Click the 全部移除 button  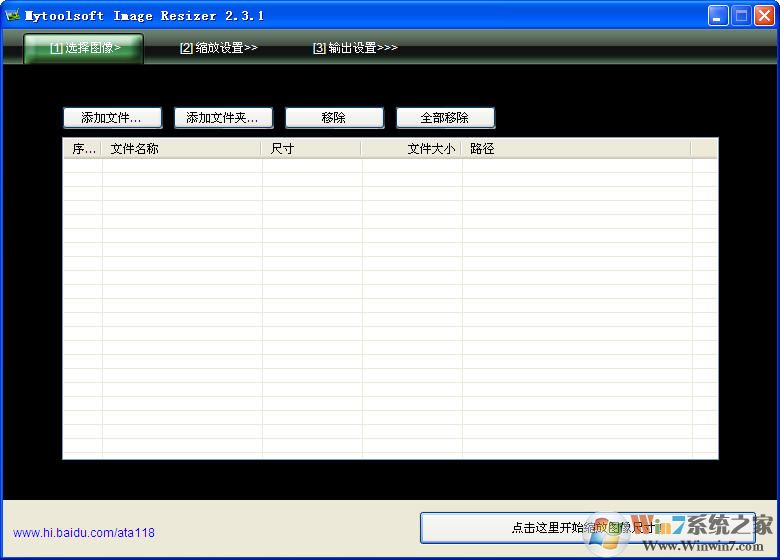tap(445, 118)
